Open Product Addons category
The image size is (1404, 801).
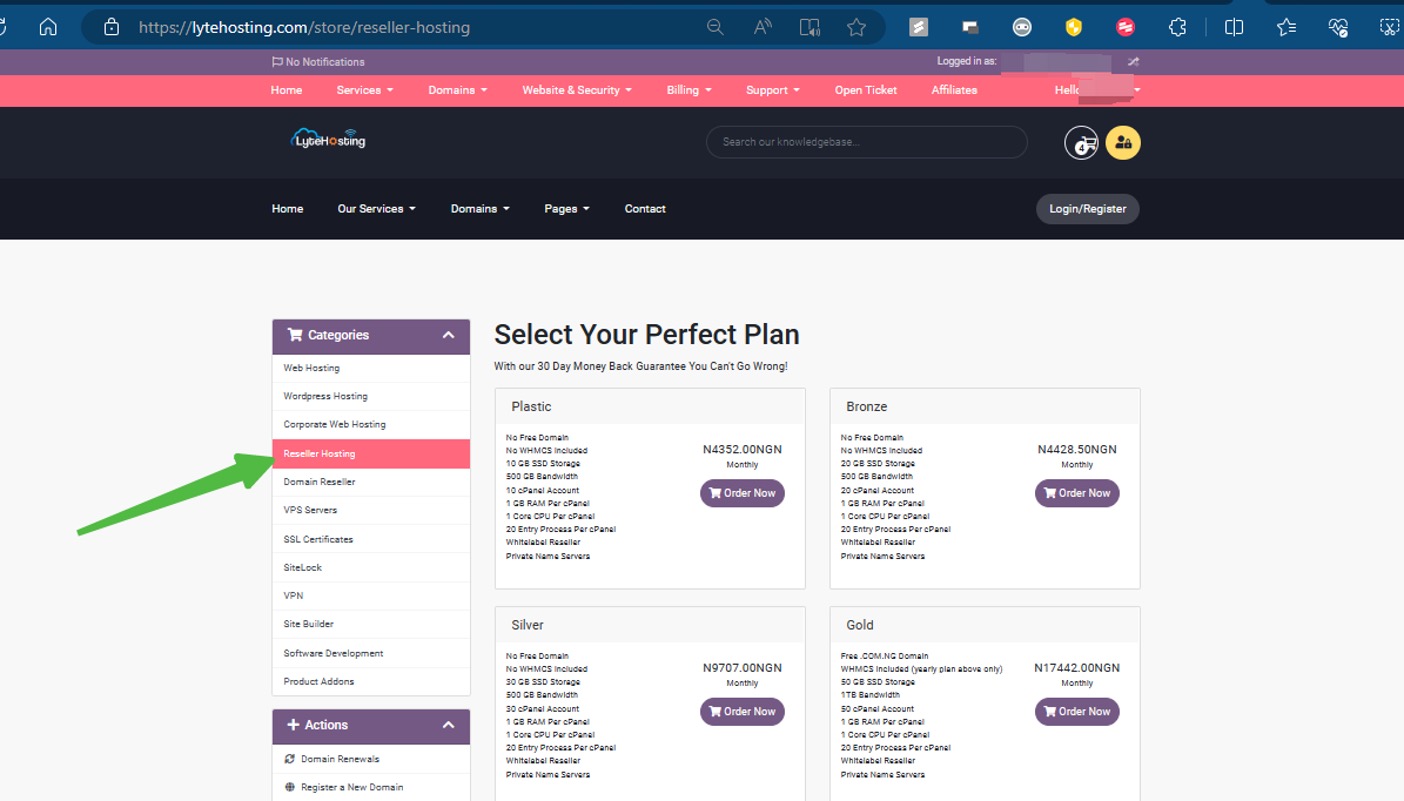(371, 682)
